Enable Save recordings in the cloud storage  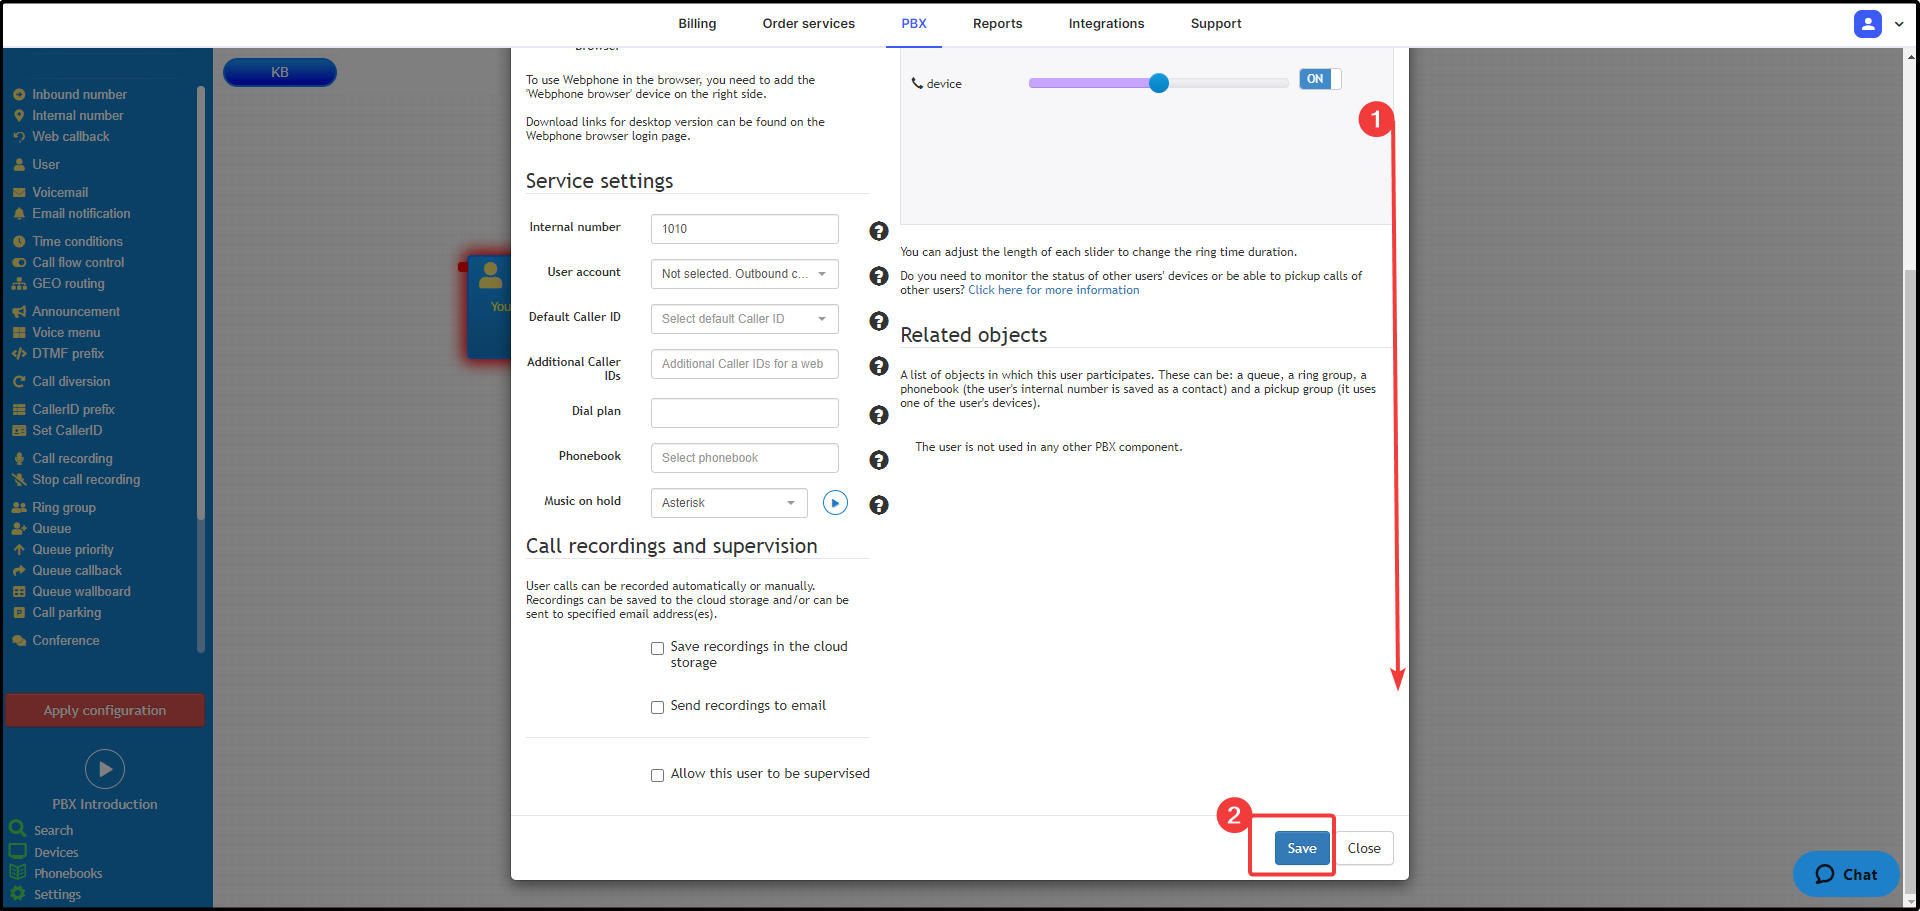657,648
